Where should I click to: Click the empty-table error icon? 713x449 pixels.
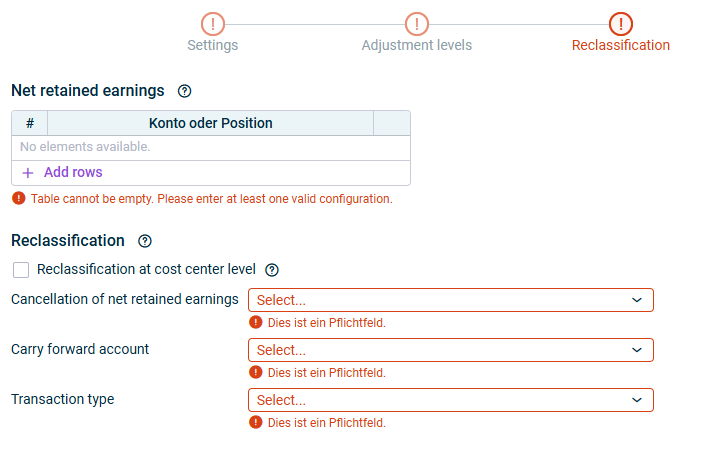pos(18,199)
